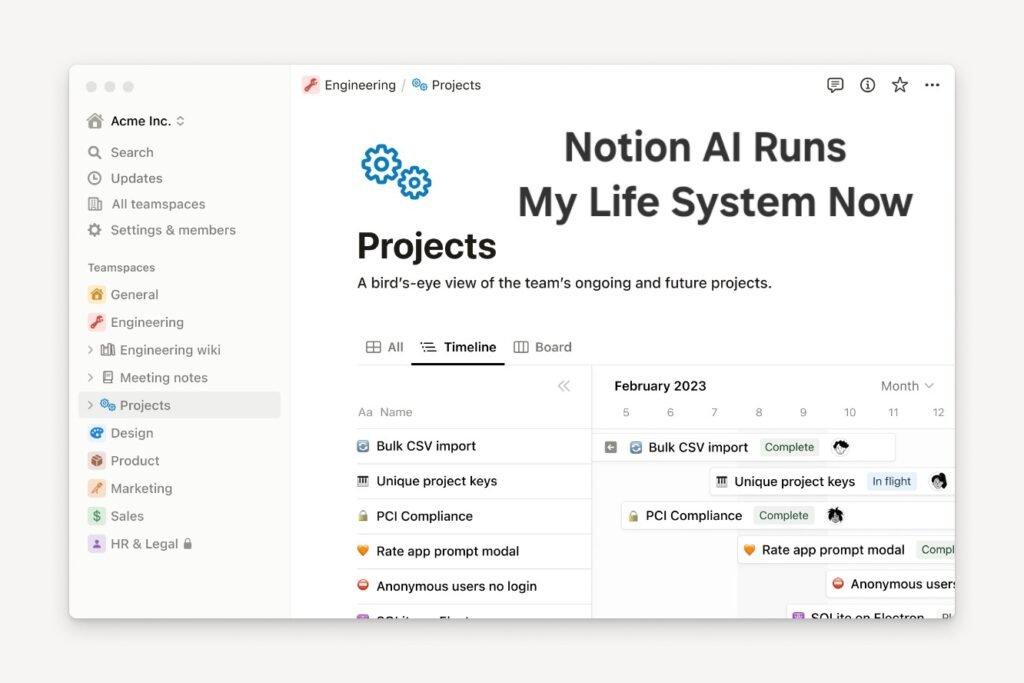
Task: Collapse the table with double-chevron icon
Action: pos(564,386)
